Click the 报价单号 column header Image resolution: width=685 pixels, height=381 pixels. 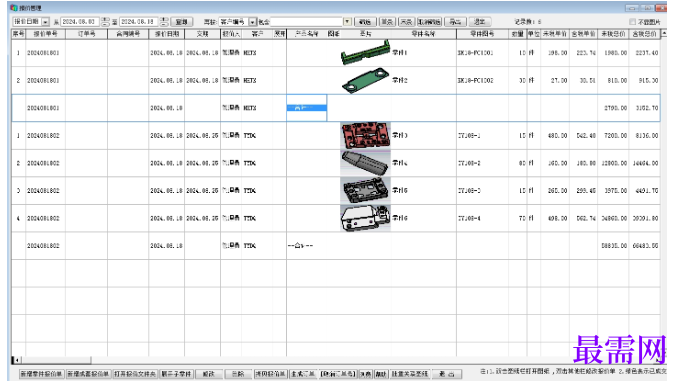point(45,34)
